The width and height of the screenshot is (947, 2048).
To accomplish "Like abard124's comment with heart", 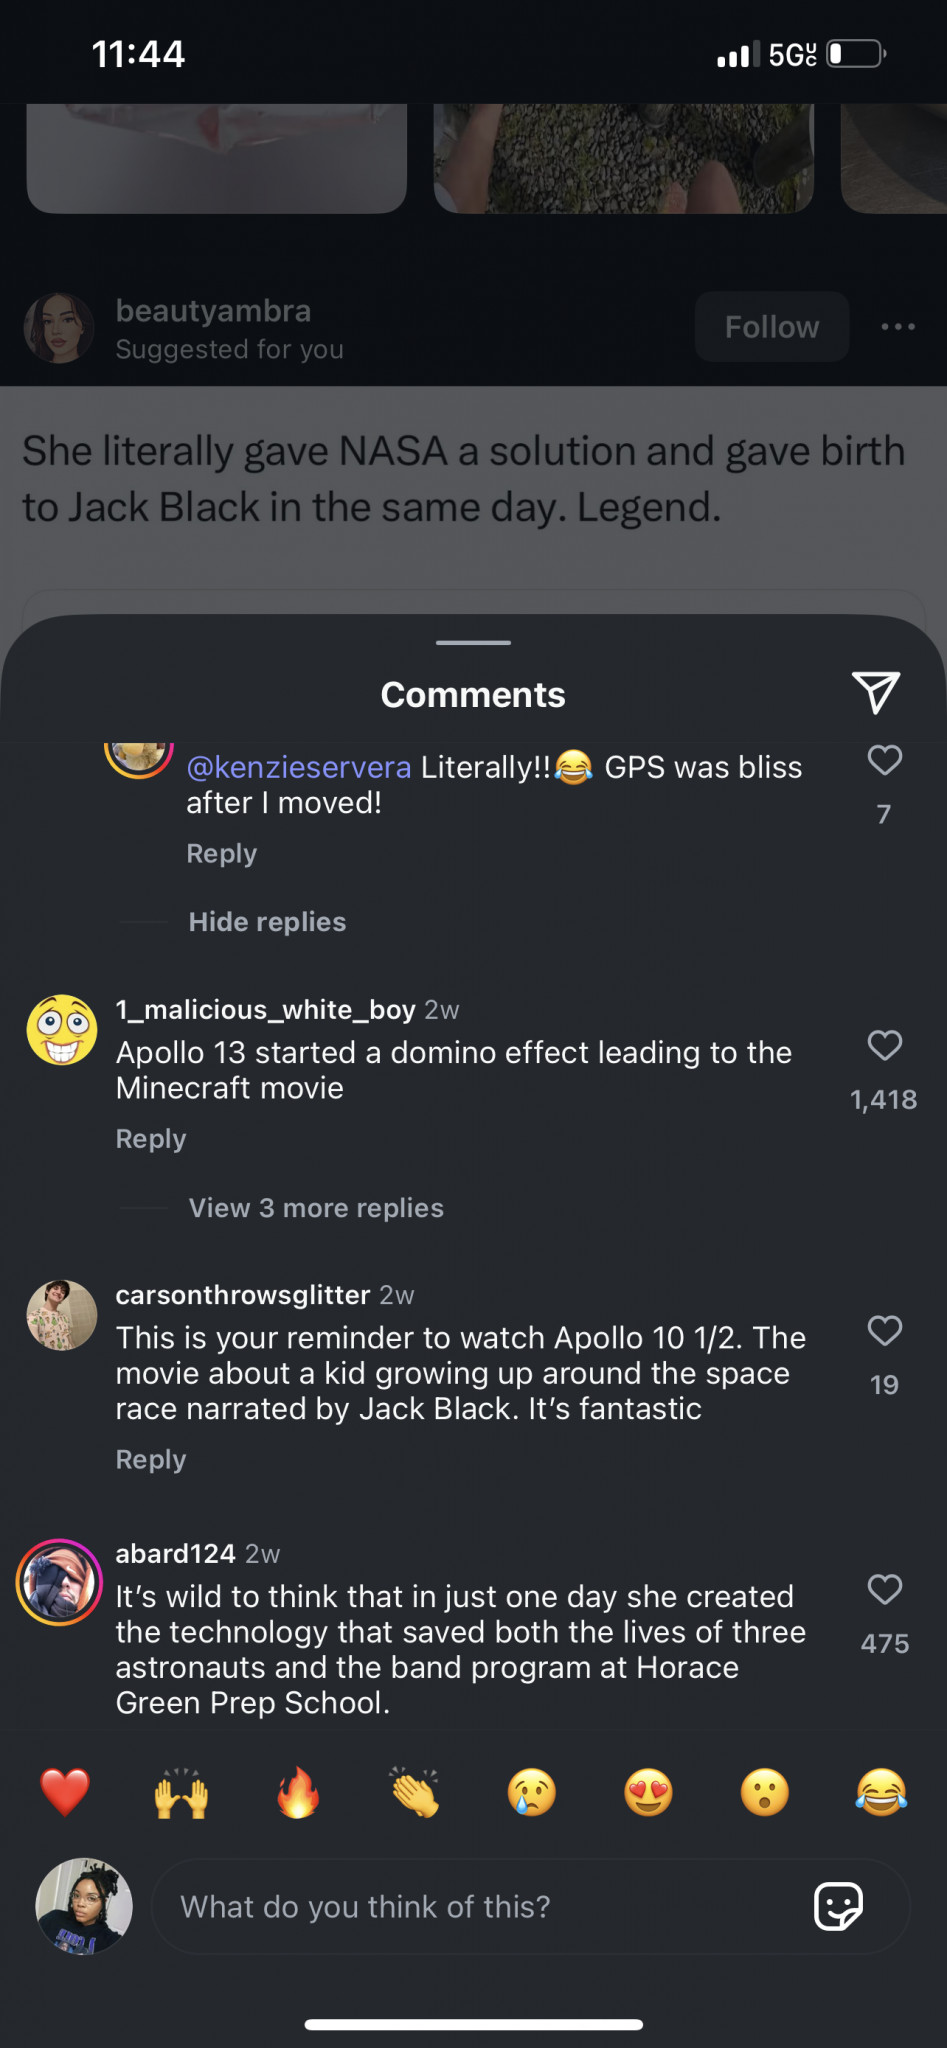I will [884, 1590].
